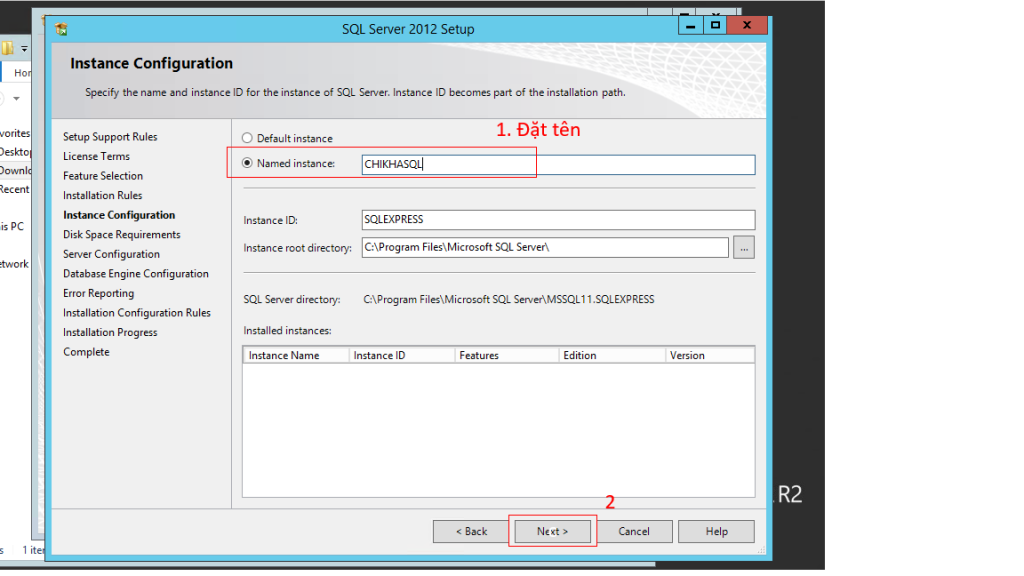The height and width of the screenshot is (576, 1024).
Task: Sort by Version column header
Action: [x=710, y=355]
